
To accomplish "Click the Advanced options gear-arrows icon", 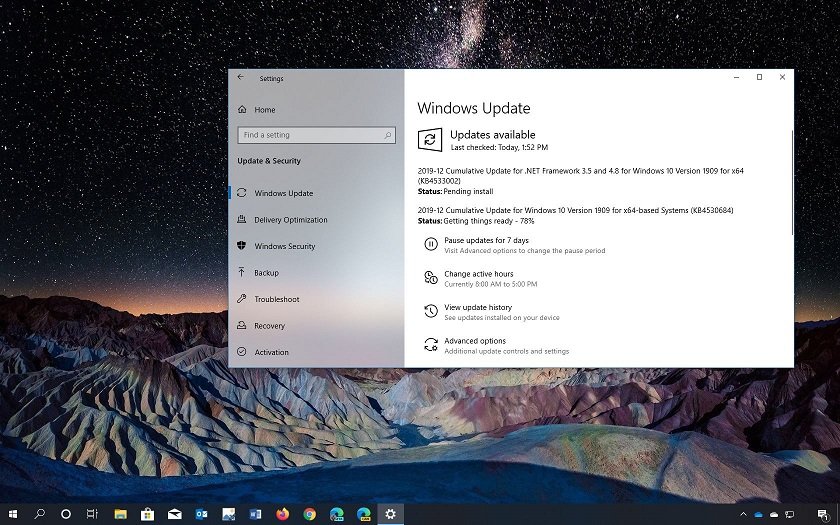I will (430, 344).
